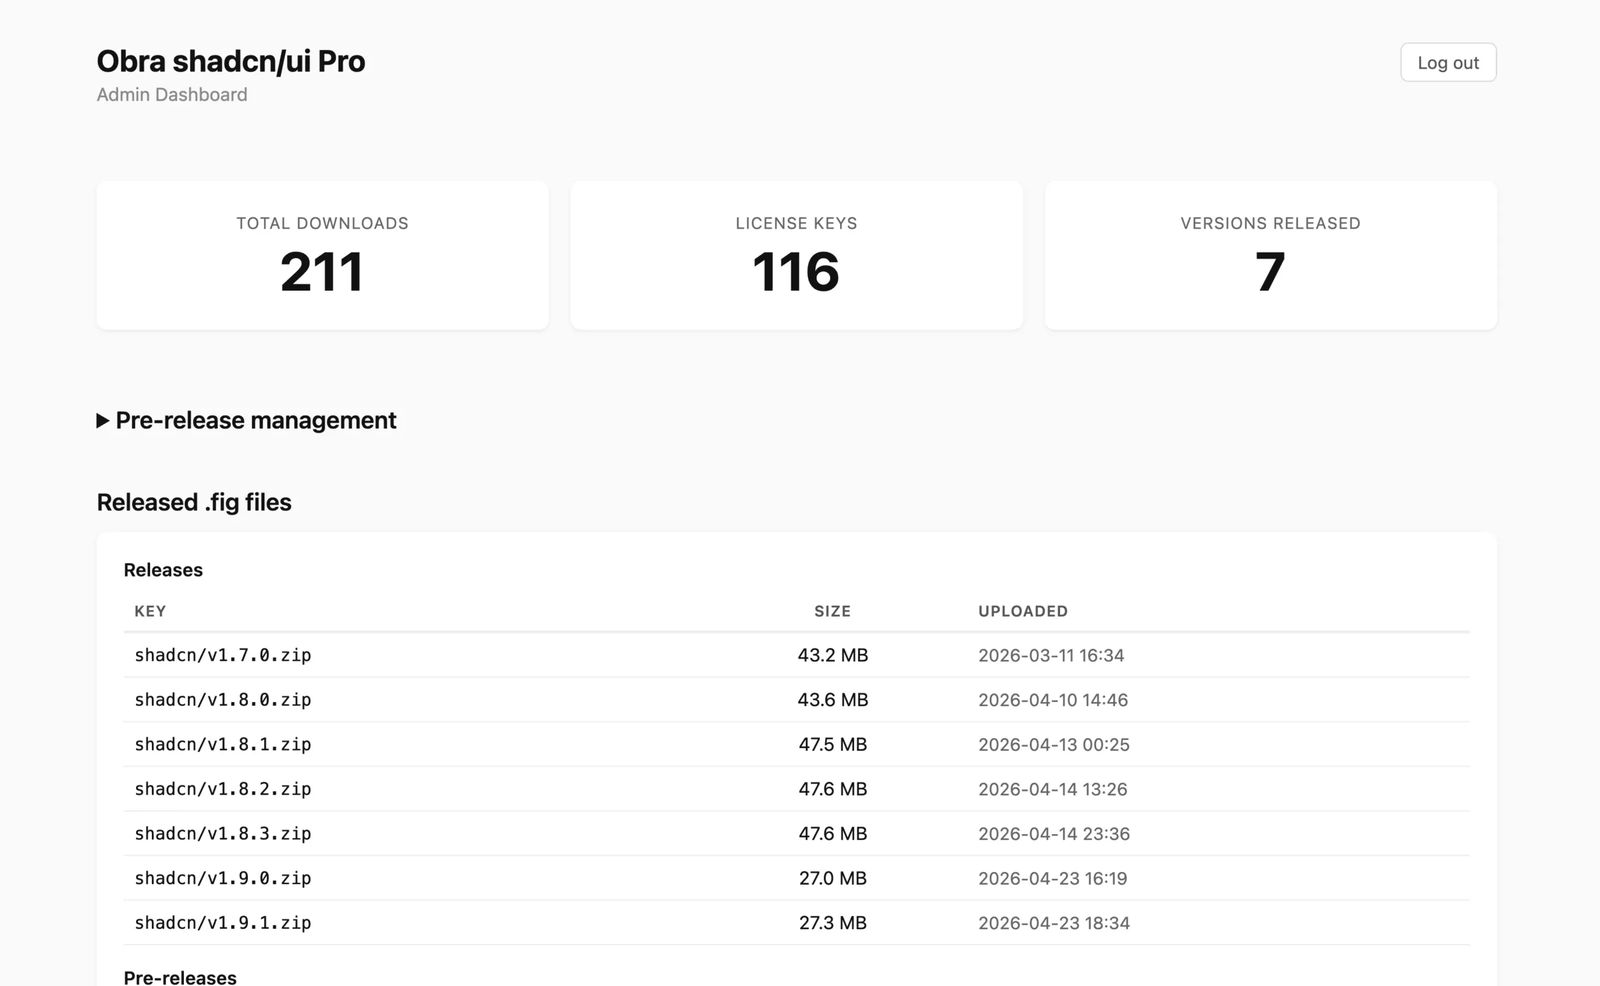
Task: Select the shadcn/v1.7.0.zip release row
Action: point(796,655)
